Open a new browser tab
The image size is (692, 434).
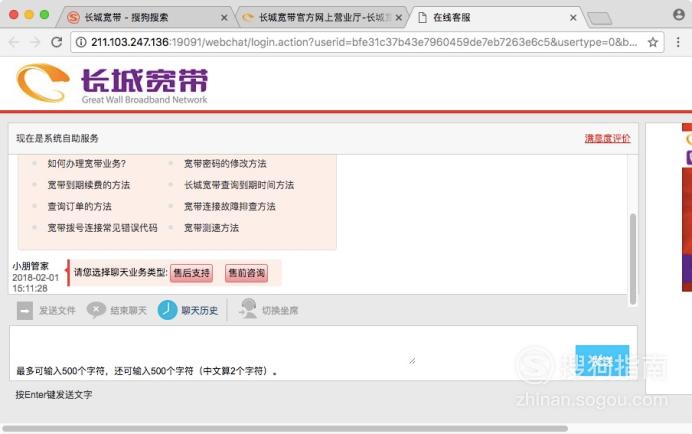(x=600, y=18)
